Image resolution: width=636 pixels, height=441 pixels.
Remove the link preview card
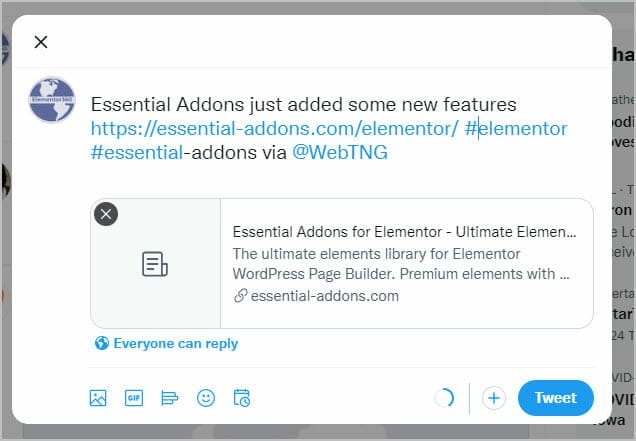pyautogui.click(x=106, y=214)
